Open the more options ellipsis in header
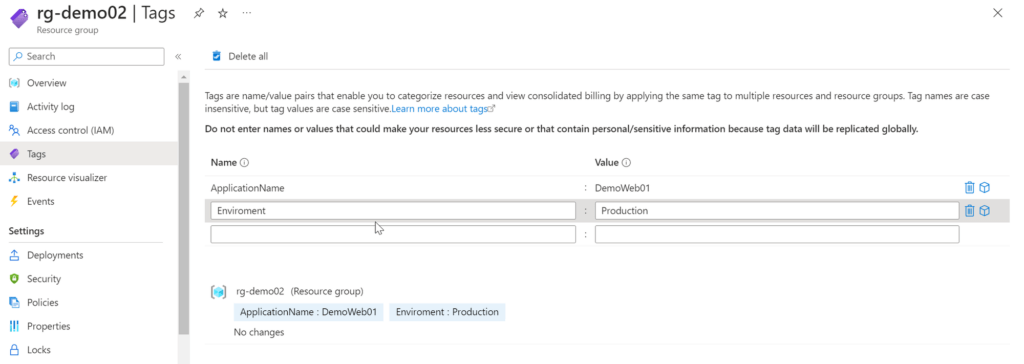1024x364 pixels. click(x=246, y=13)
